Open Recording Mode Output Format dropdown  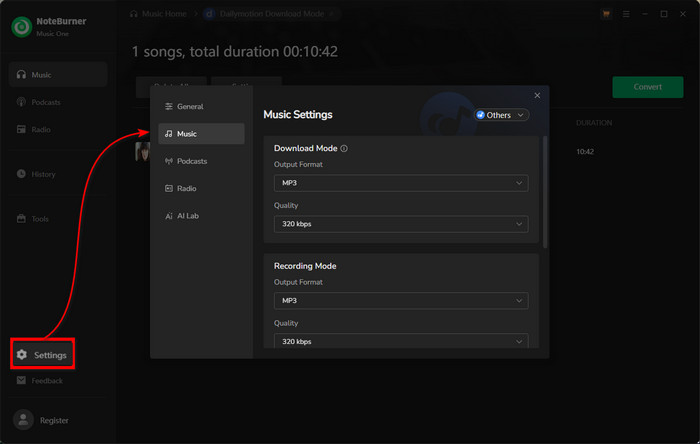(401, 301)
